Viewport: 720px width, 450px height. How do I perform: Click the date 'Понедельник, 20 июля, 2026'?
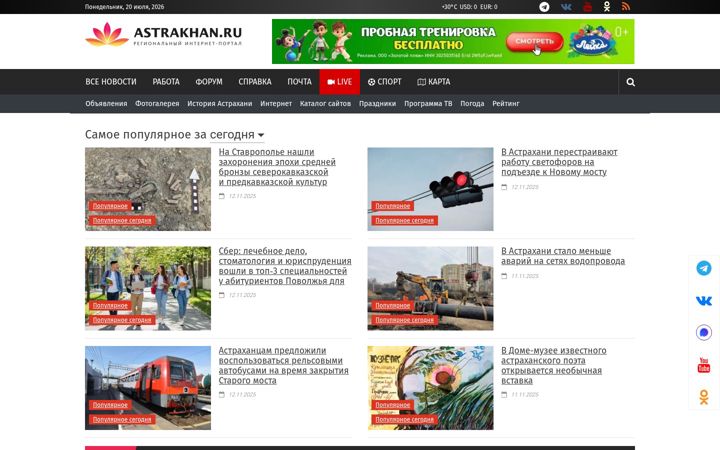(124, 7)
